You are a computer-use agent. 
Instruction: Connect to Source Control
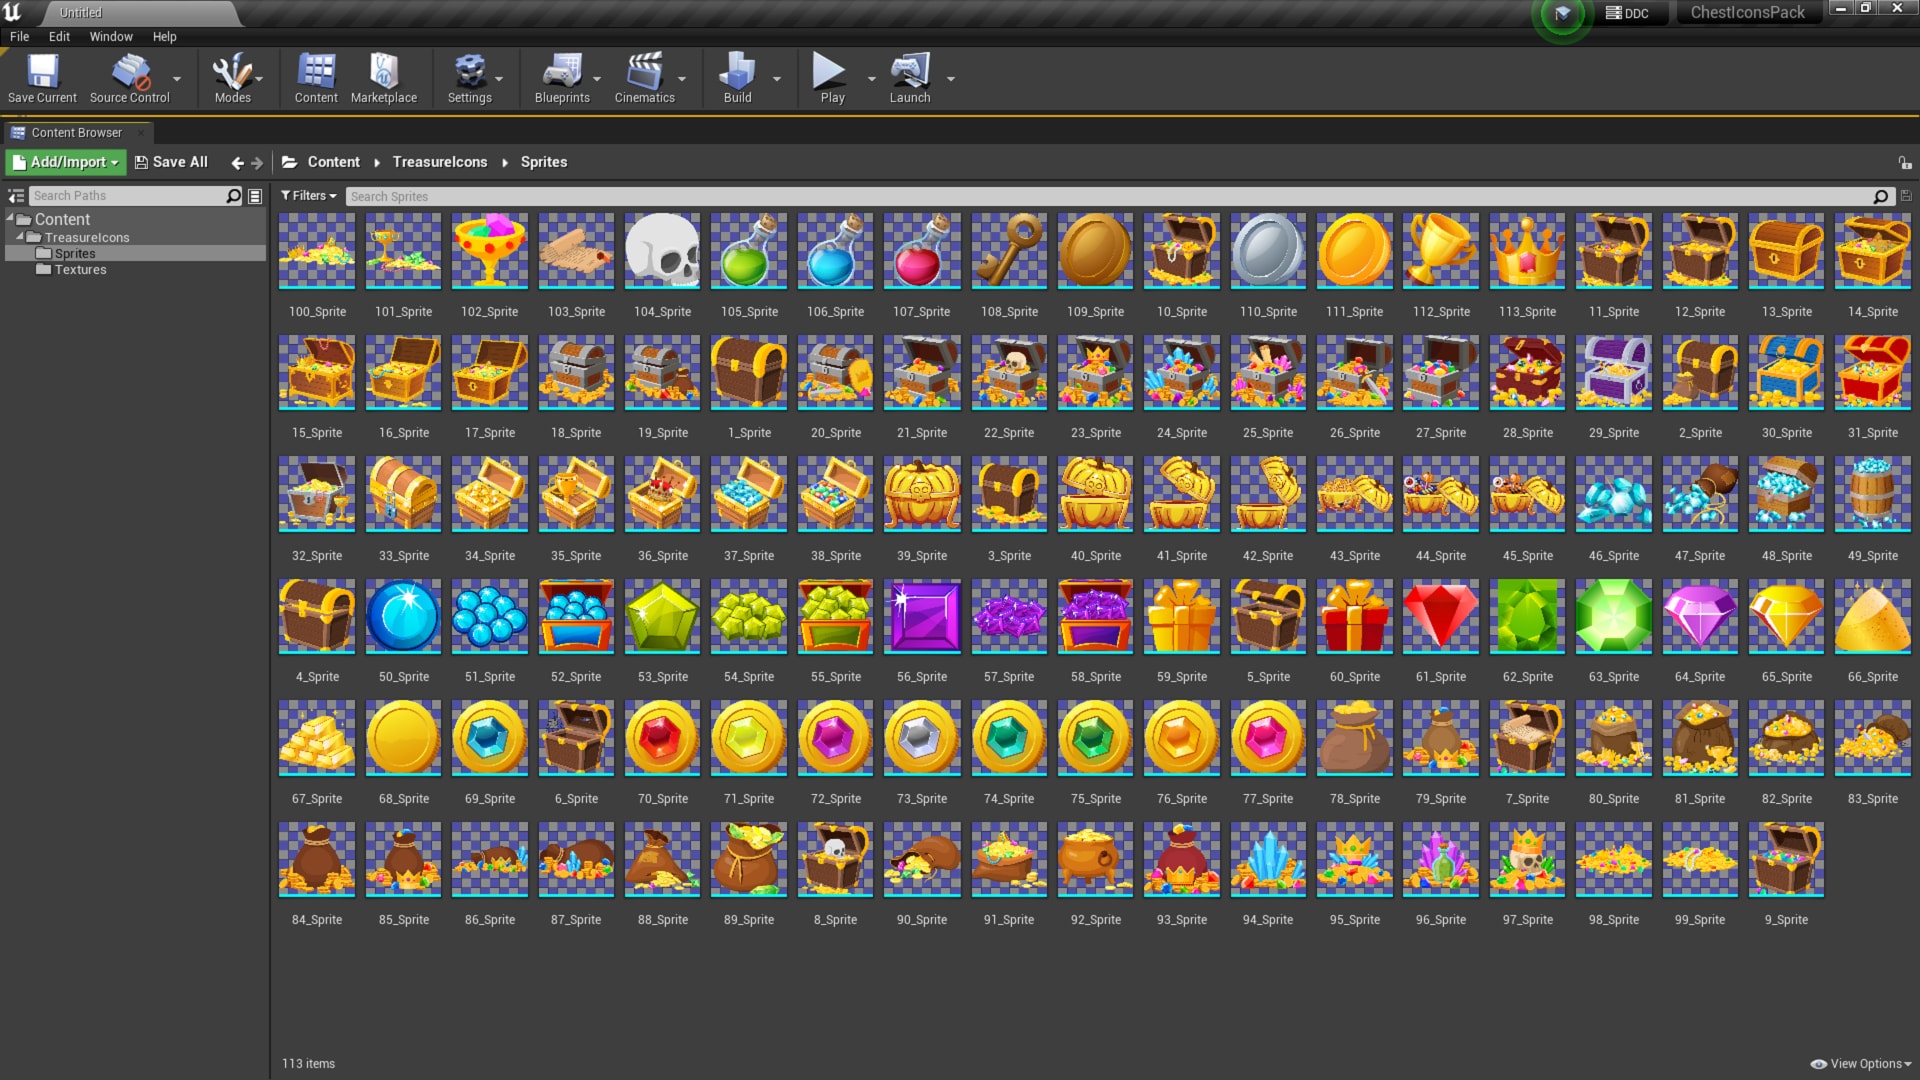click(x=129, y=70)
